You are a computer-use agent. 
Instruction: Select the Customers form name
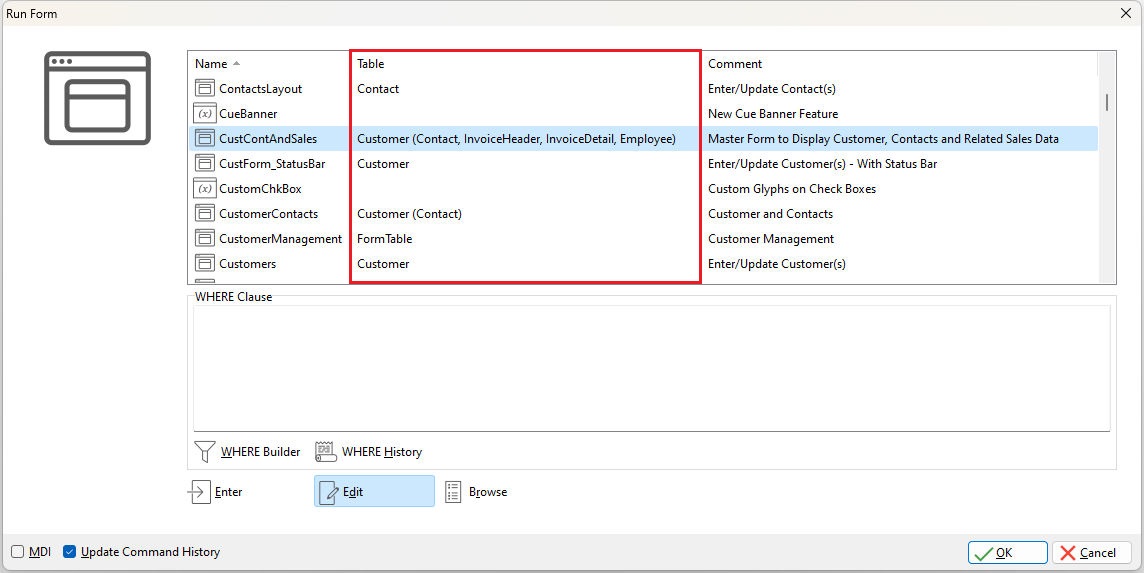coord(247,264)
